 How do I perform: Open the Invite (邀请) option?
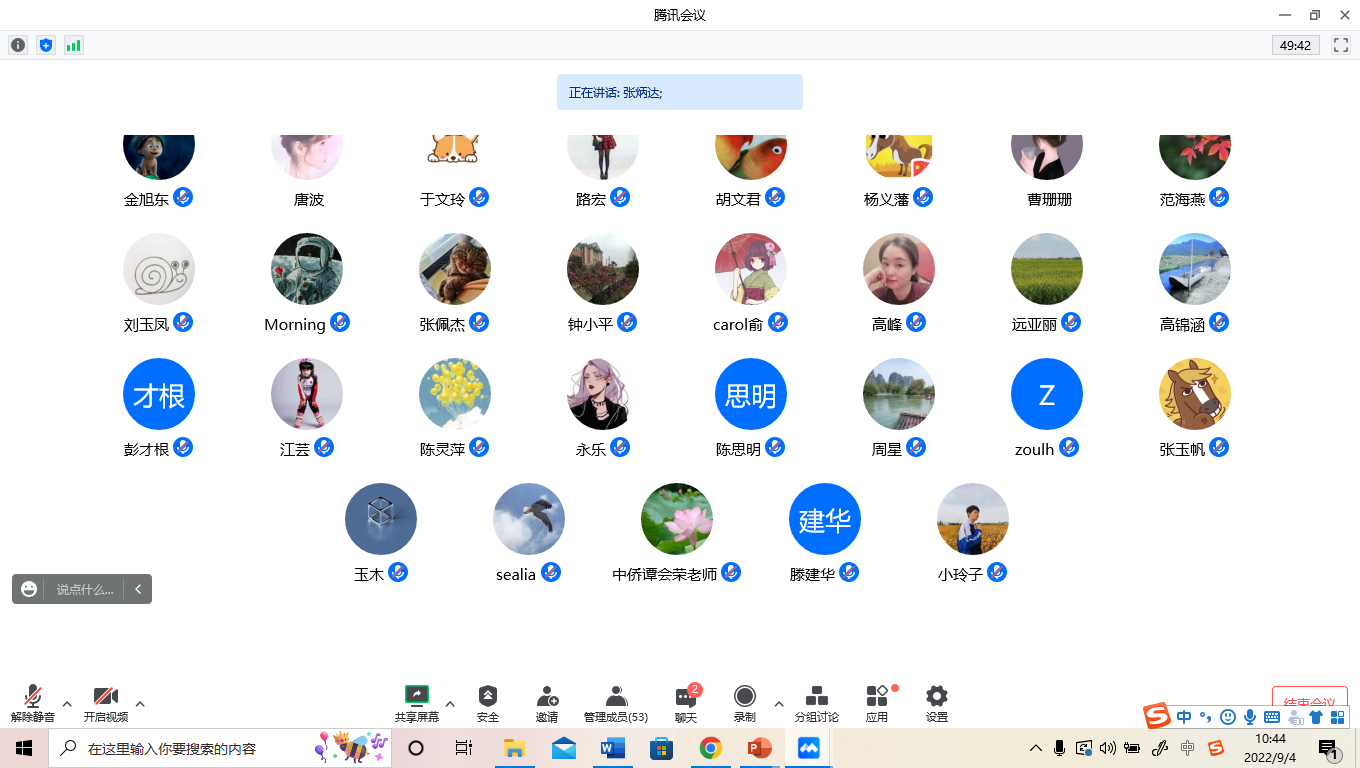[x=547, y=703]
